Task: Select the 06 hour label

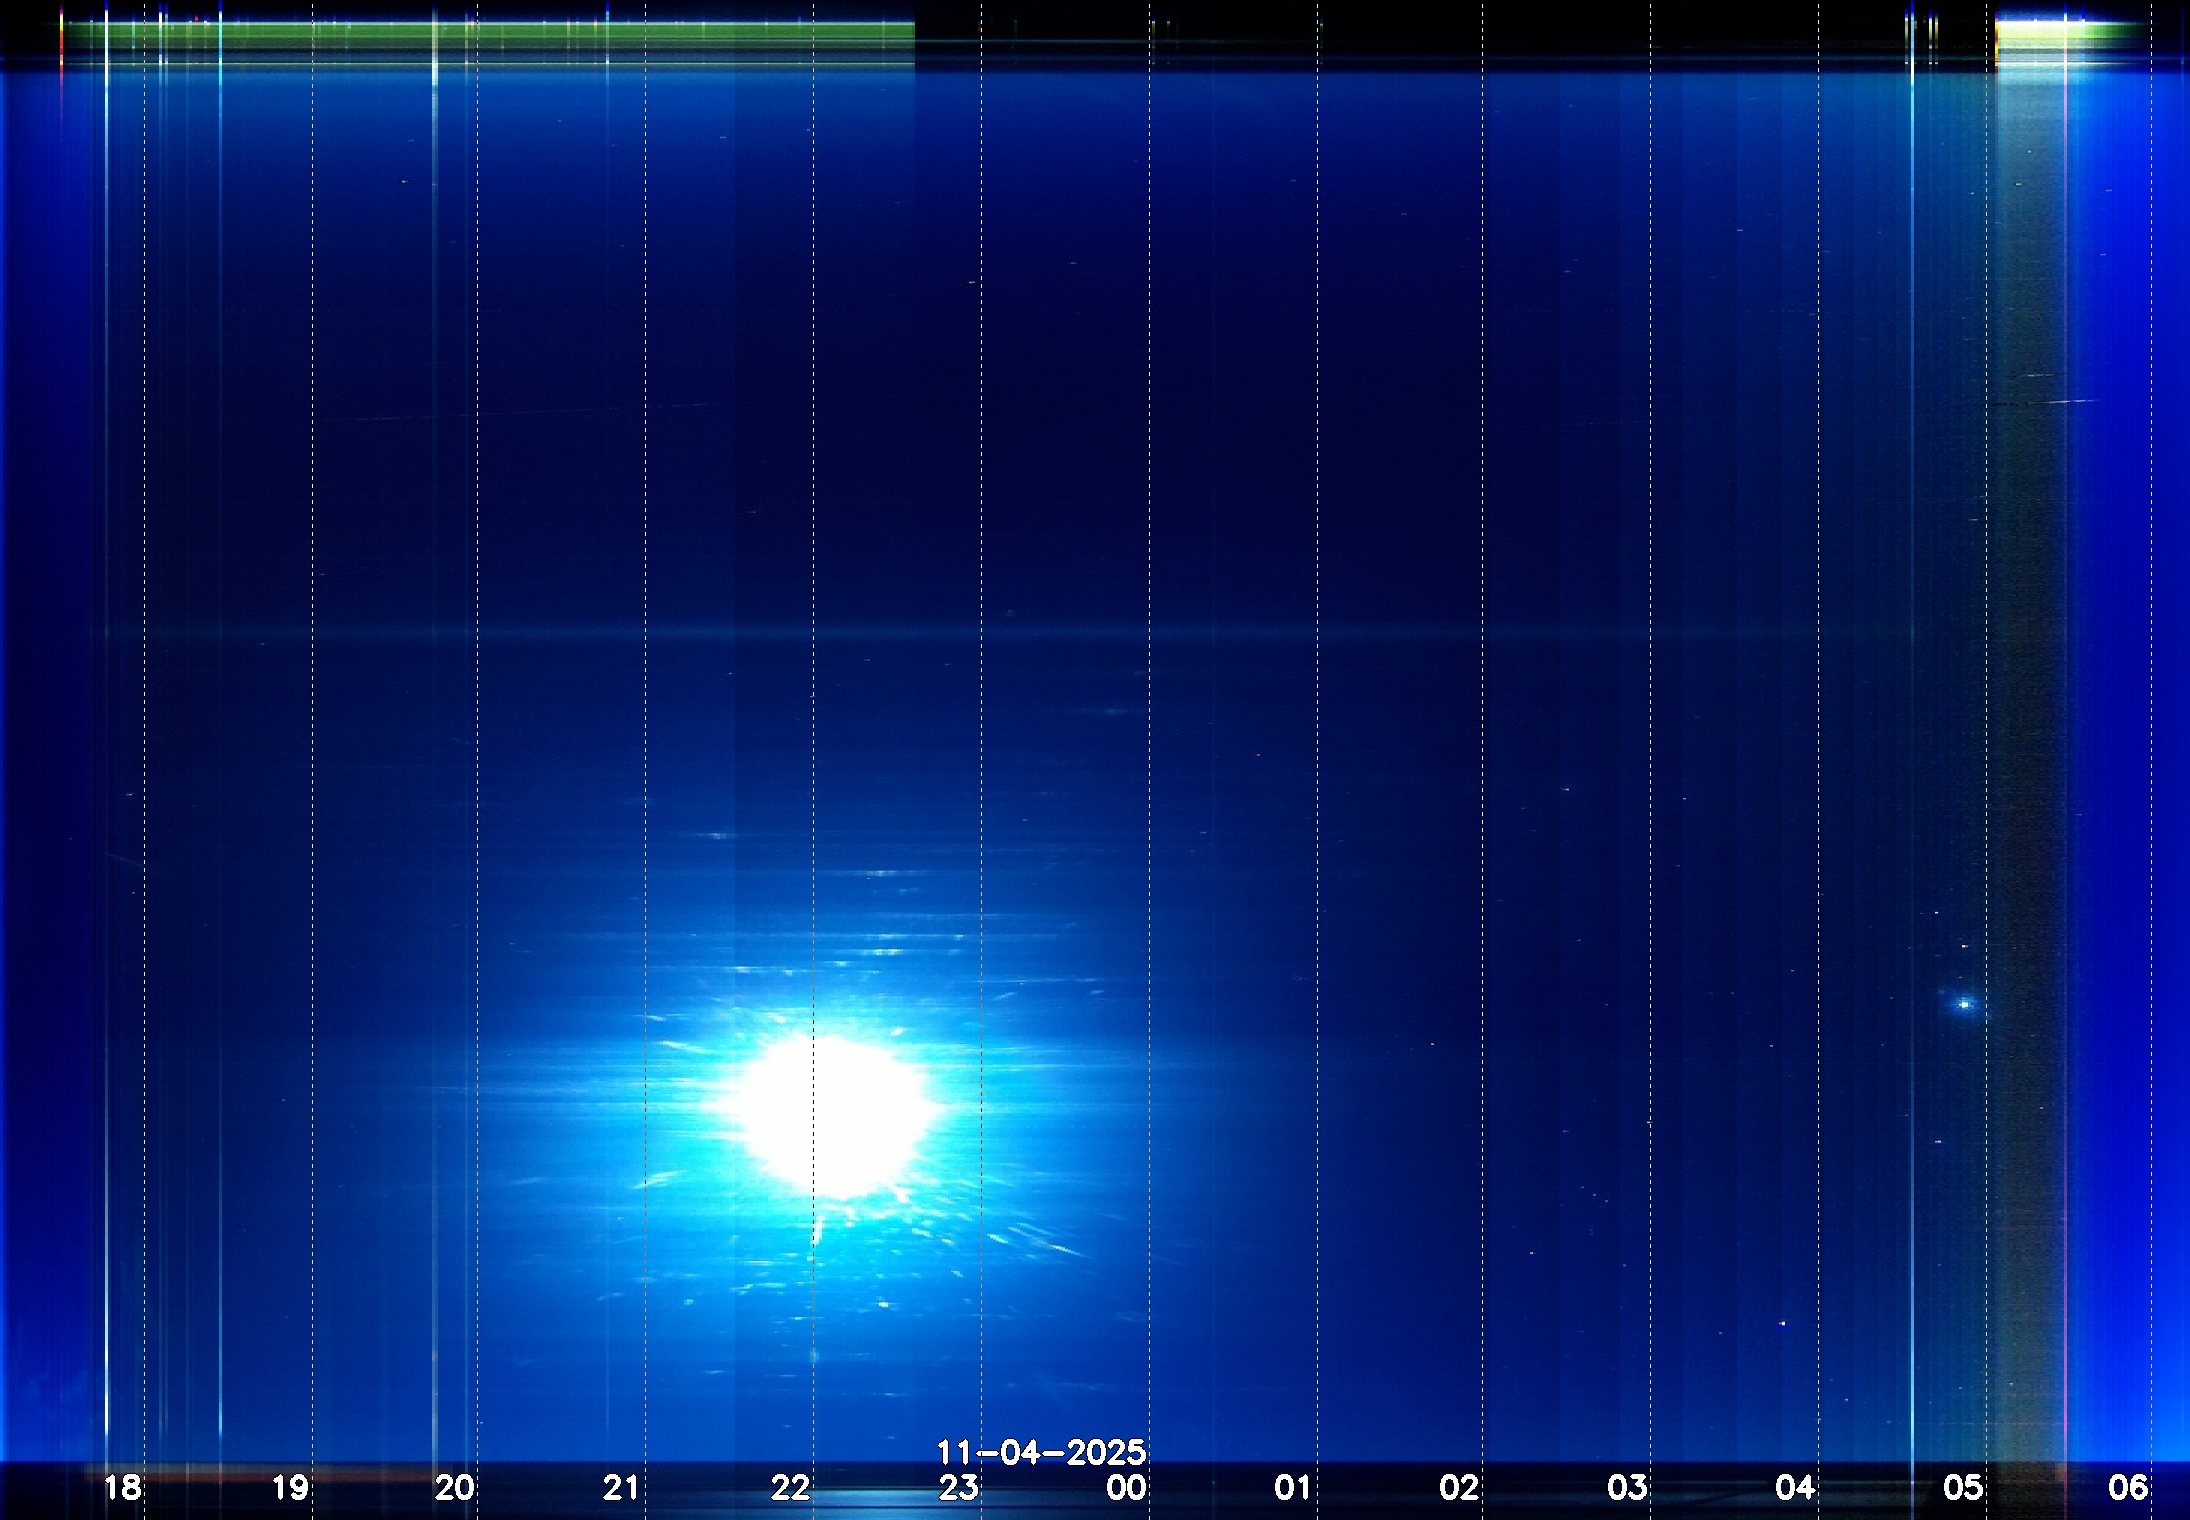Action: (x=2128, y=1488)
